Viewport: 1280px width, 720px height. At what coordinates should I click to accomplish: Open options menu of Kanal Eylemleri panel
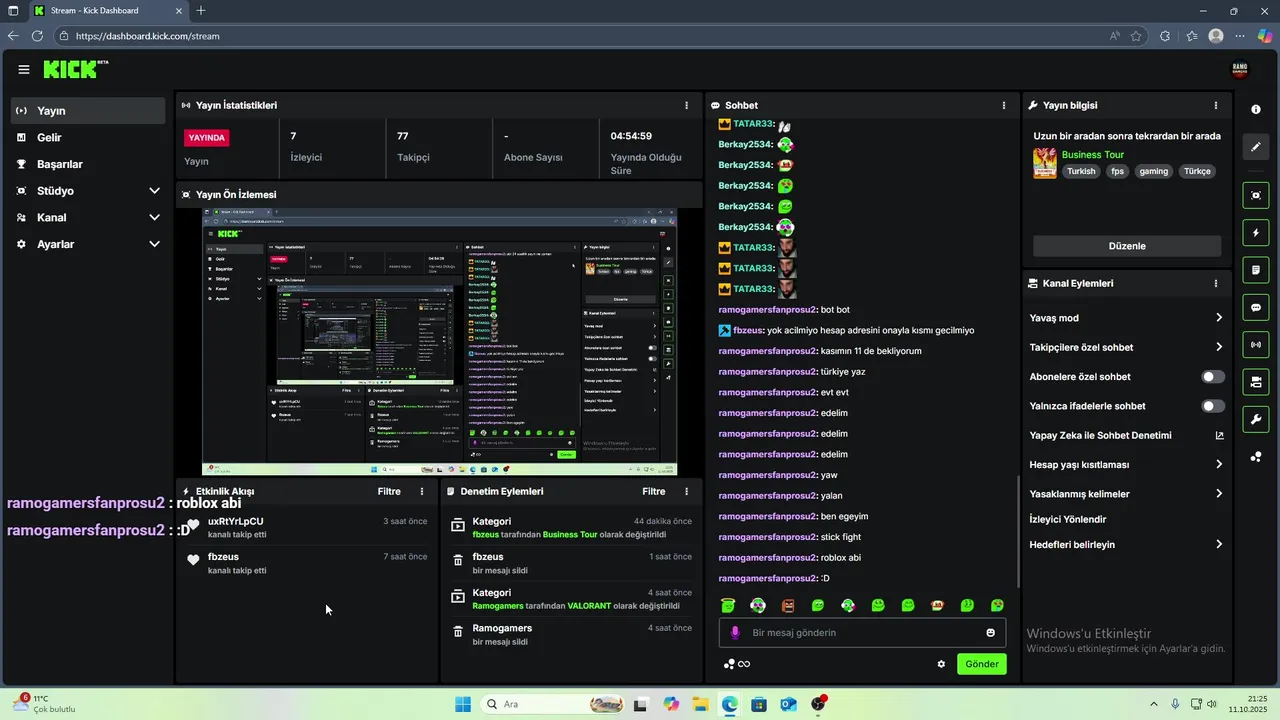(1216, 283)
